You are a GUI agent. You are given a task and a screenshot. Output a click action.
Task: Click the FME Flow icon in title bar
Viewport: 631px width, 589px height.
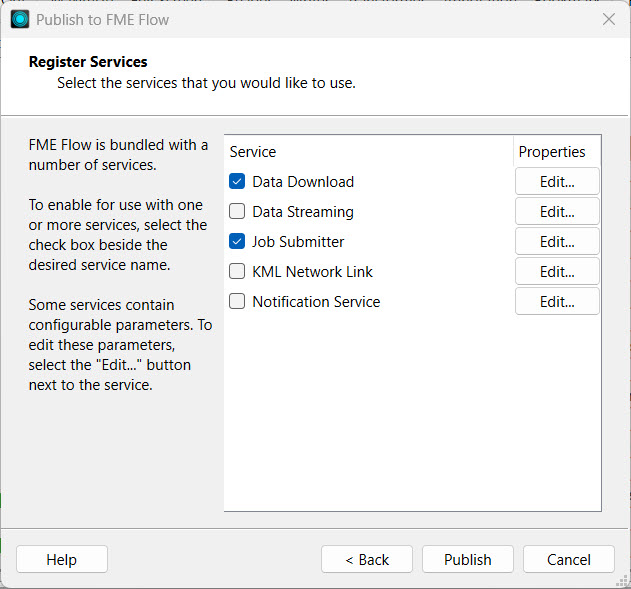click(x=20, y=19)
